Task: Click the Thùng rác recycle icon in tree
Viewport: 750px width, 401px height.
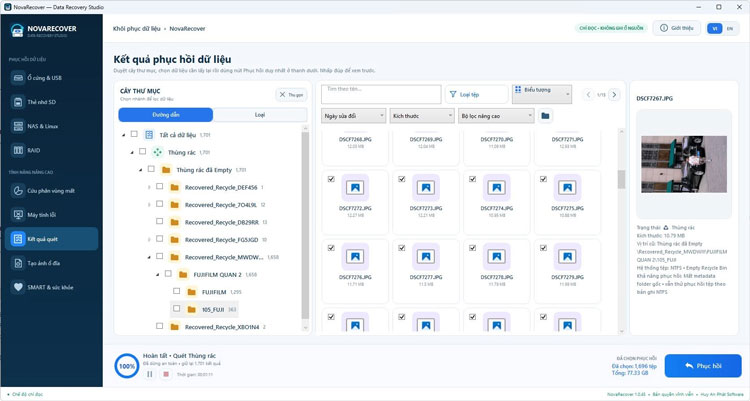Action: pos(157,152)
